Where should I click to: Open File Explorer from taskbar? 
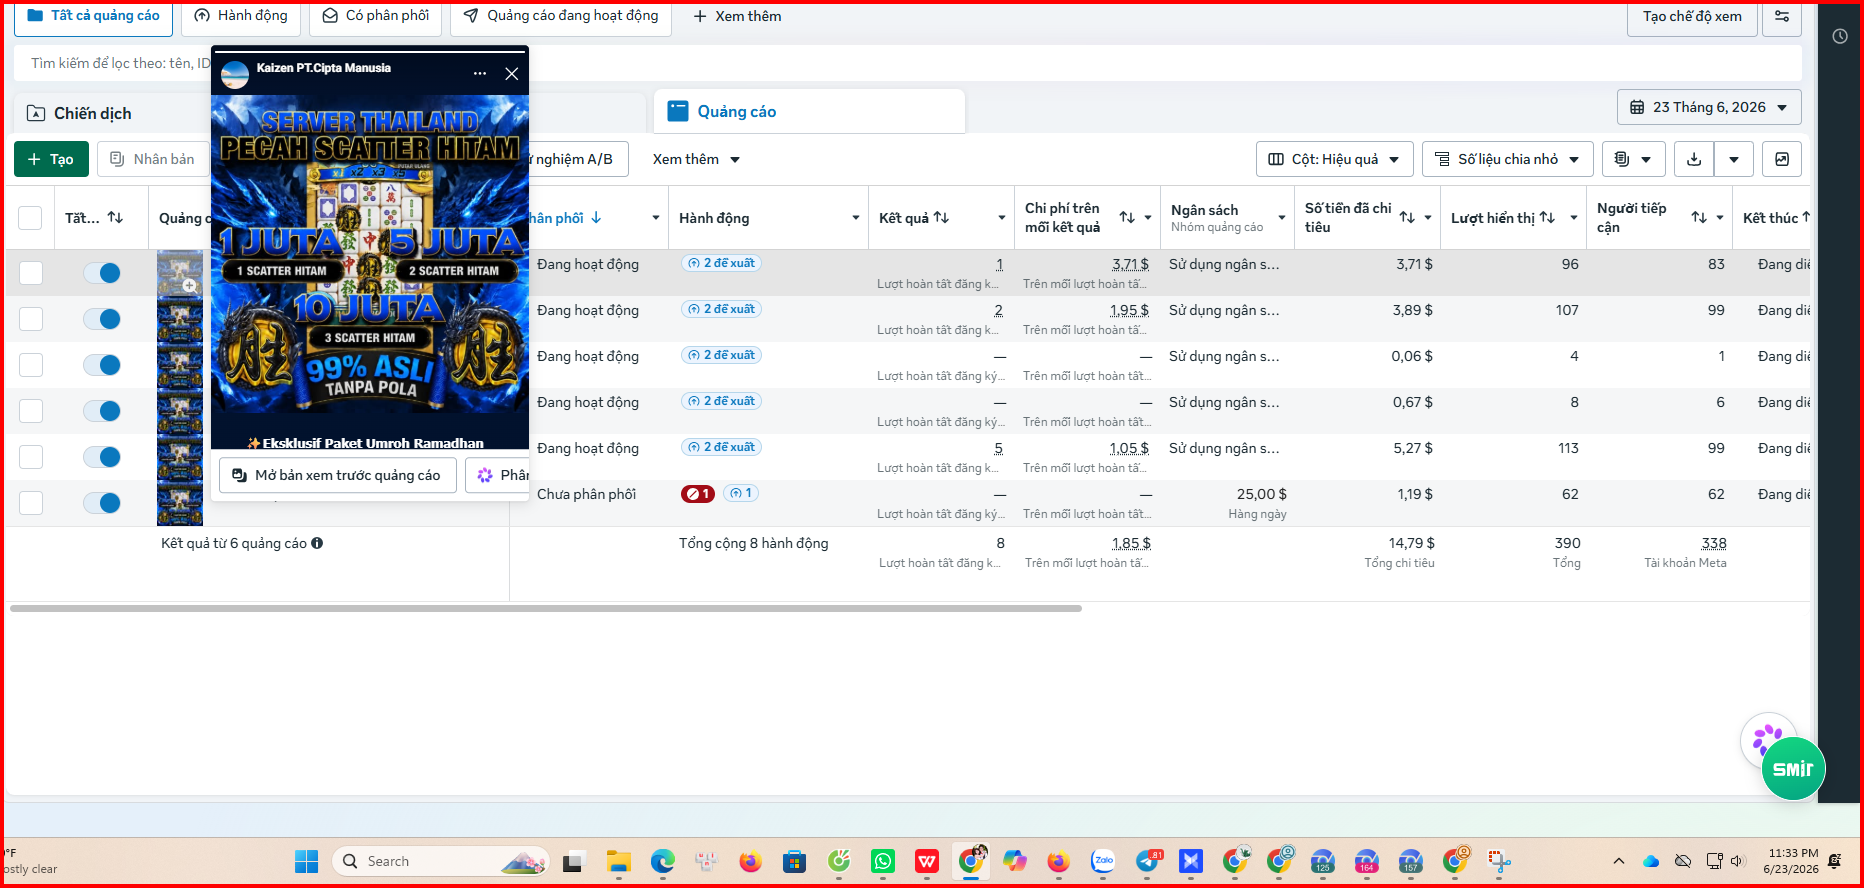point(618,861)
